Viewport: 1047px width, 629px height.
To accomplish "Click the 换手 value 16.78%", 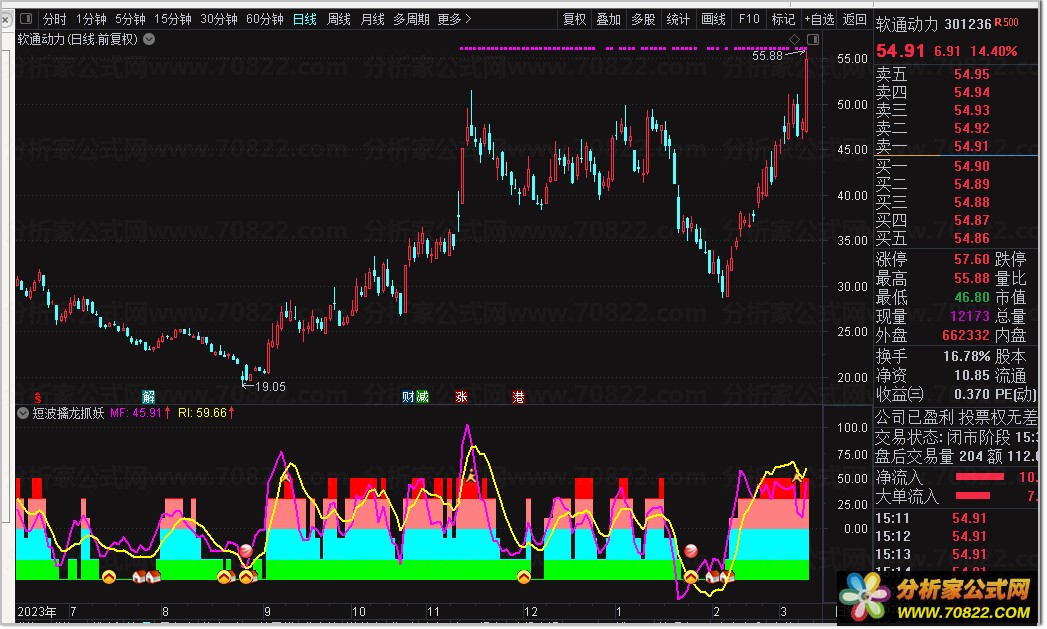I will pyautogui.click(x=966, y=357).
